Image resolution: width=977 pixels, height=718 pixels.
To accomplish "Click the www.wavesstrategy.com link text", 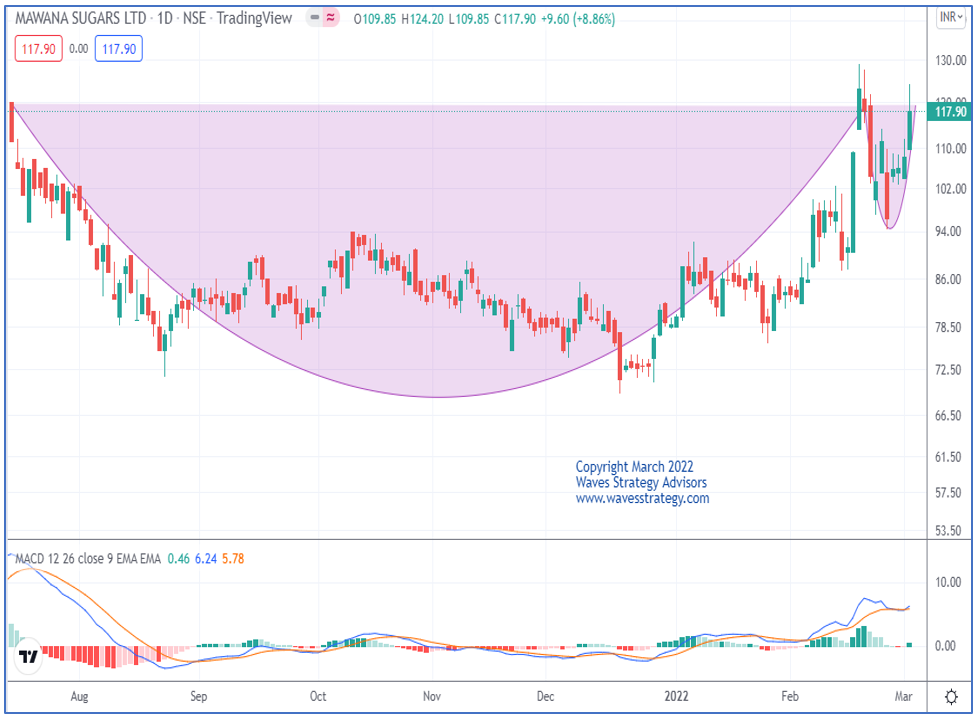I will click(642, 498).
